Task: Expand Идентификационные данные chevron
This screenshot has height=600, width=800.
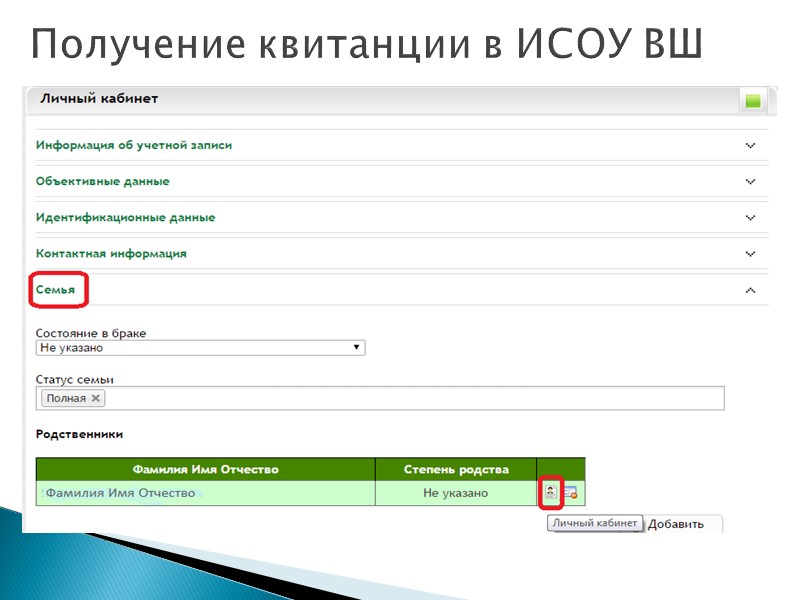Action: point(750,218)
